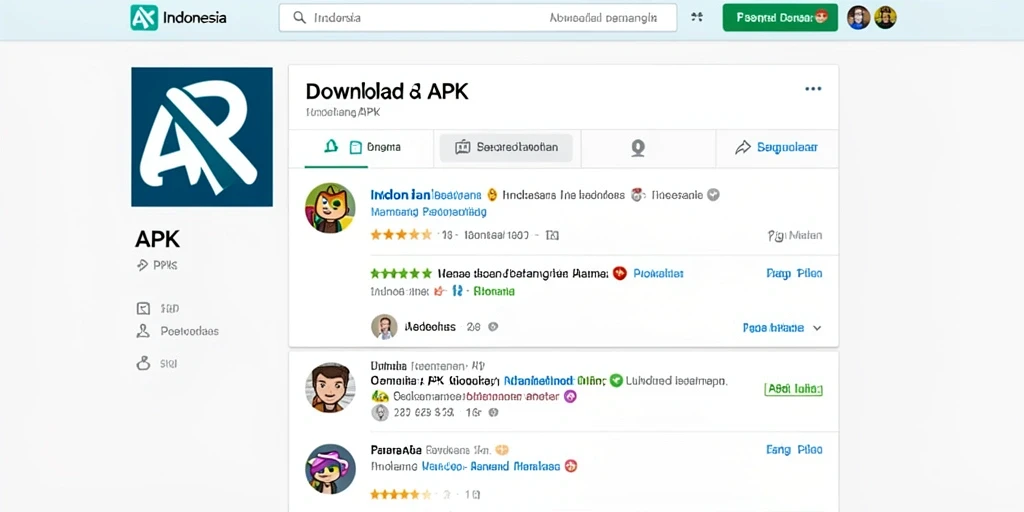
Task: Open the three-dots menu beside Download & APK
Action: pyautogui.click(x=813, y=89)
